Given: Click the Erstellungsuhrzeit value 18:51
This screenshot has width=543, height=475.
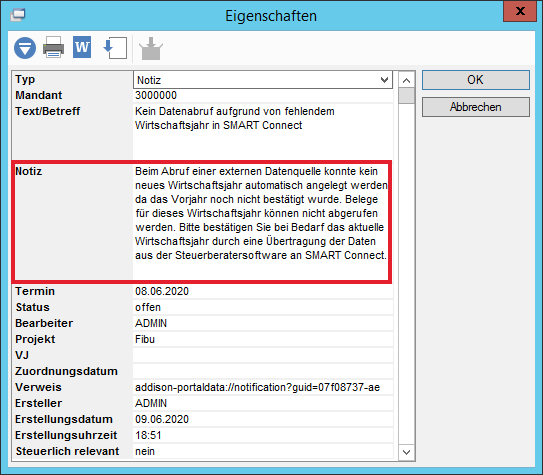Looking at the screenshot, I should click(263, 435).
